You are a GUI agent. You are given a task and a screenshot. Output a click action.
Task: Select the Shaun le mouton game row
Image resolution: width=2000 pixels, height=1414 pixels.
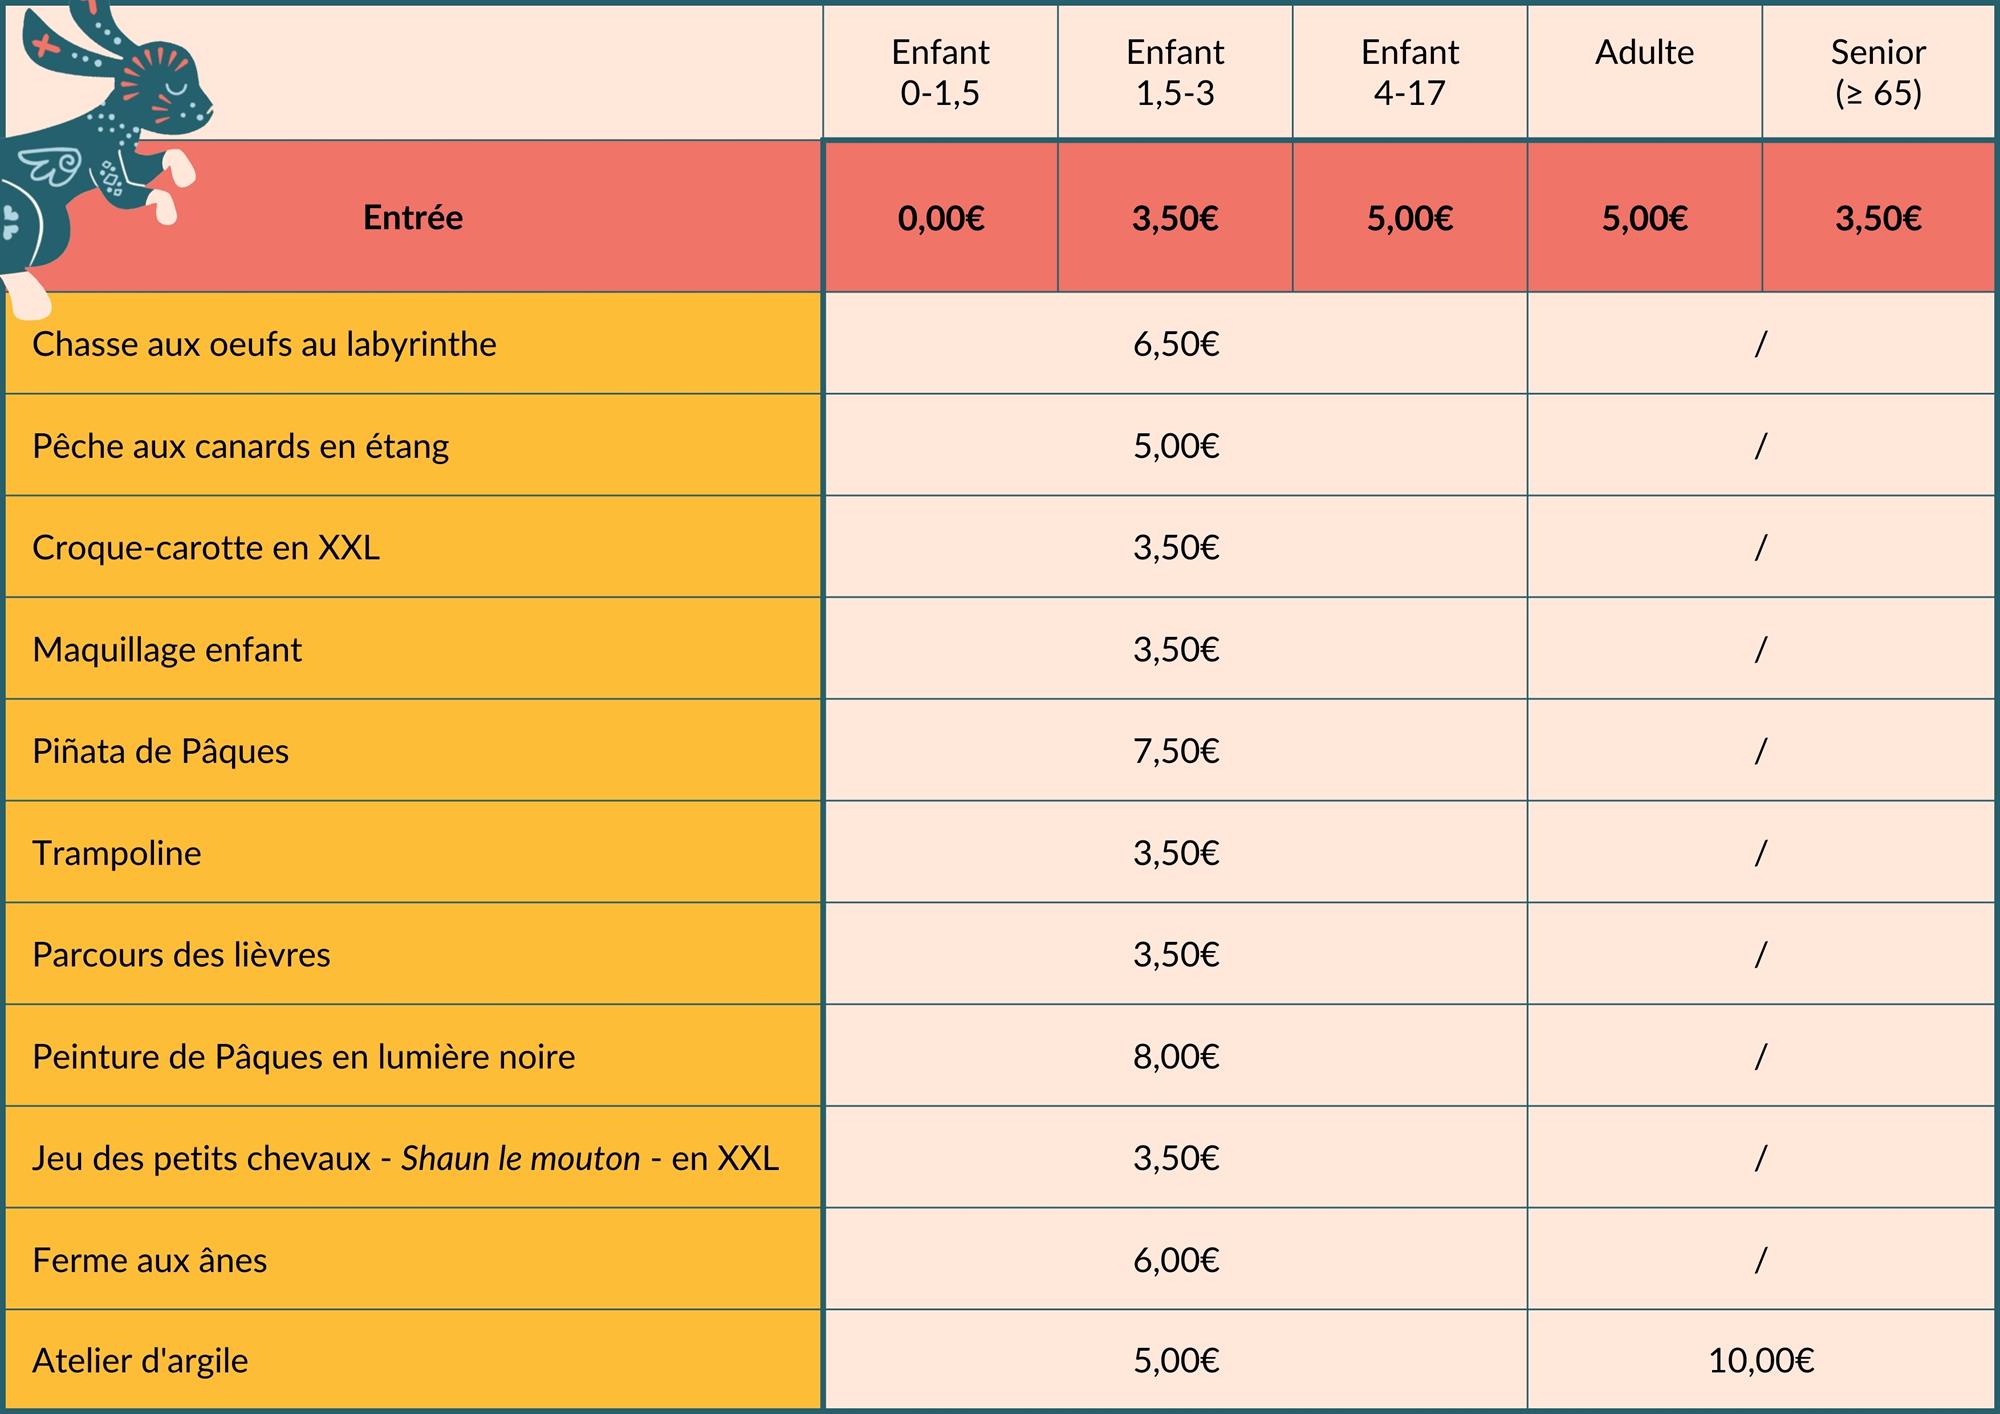405,1158
